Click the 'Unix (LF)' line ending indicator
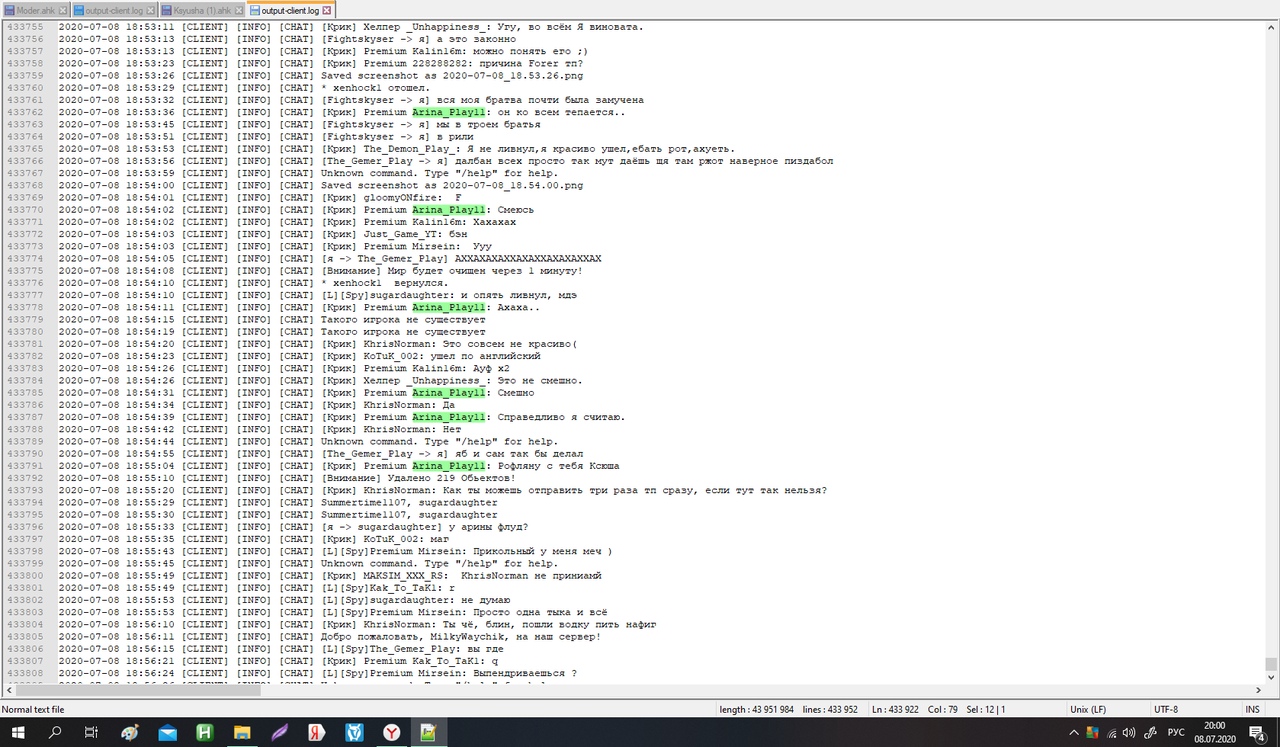This screenshot has height=747, width=1280. (1088, 709)
